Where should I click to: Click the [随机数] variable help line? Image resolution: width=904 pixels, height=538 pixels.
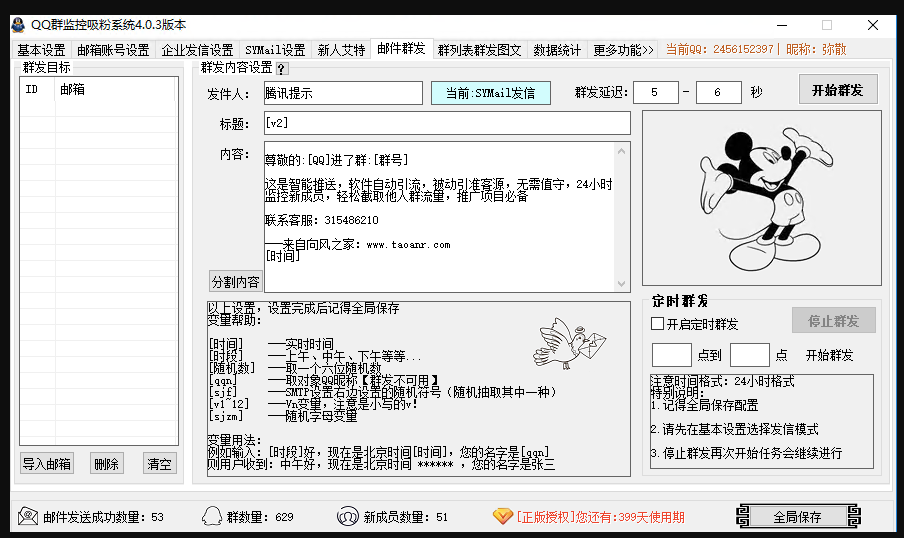295,368
